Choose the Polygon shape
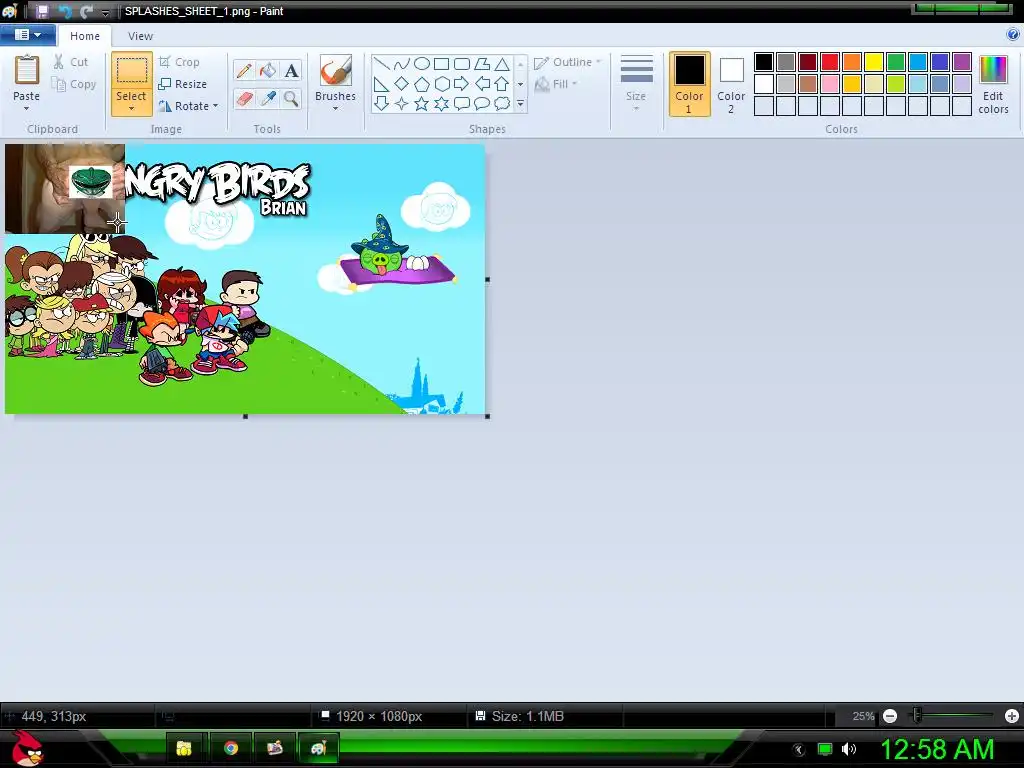 pyautogui.click(x=482, y=63)
